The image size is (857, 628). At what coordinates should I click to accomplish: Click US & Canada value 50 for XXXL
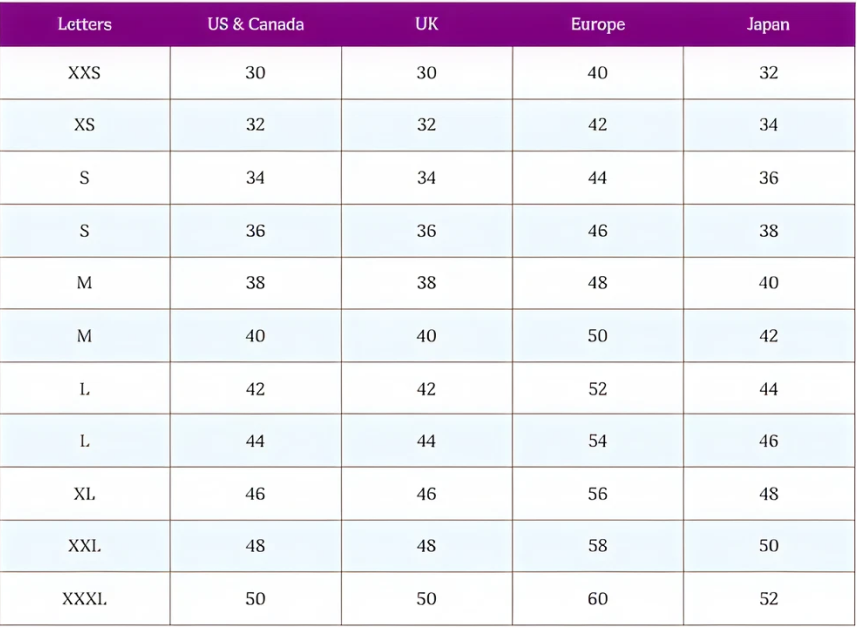(255, 600)
